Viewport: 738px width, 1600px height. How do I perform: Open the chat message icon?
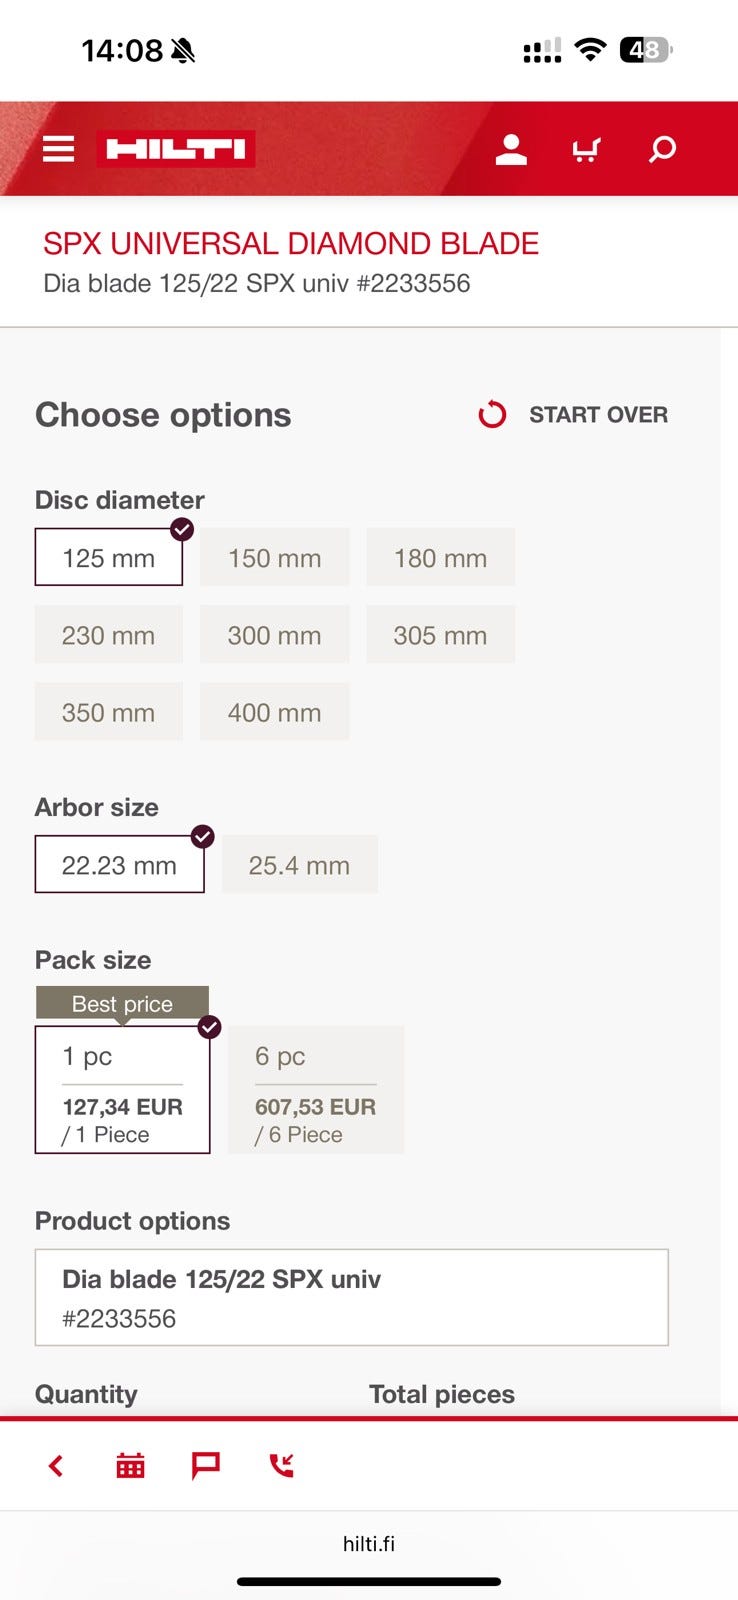205,1466
